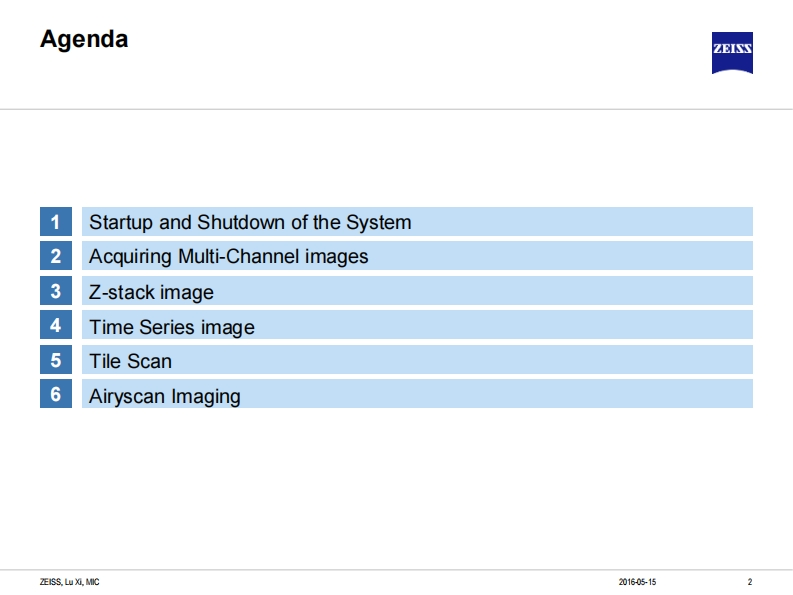Viewport: 793px width, 595px height.
Task: Select the date 2016-05-15 in footer
Action: tap(637, 582)
